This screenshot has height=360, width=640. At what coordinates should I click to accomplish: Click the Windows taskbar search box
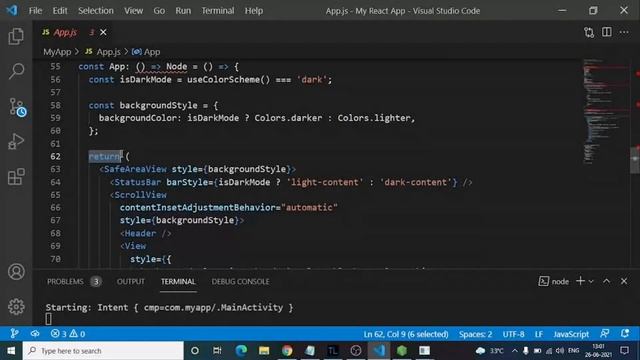(x=103, y=351)
